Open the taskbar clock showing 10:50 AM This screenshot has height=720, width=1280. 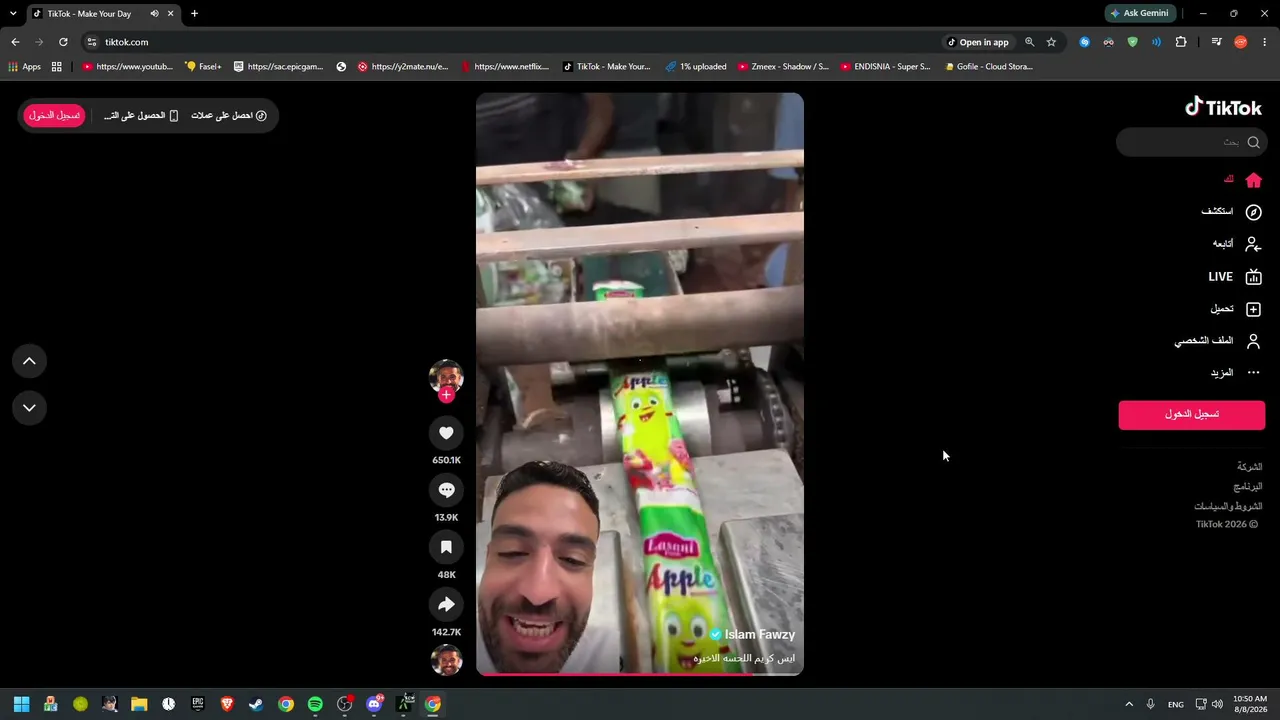(1250, 704)
